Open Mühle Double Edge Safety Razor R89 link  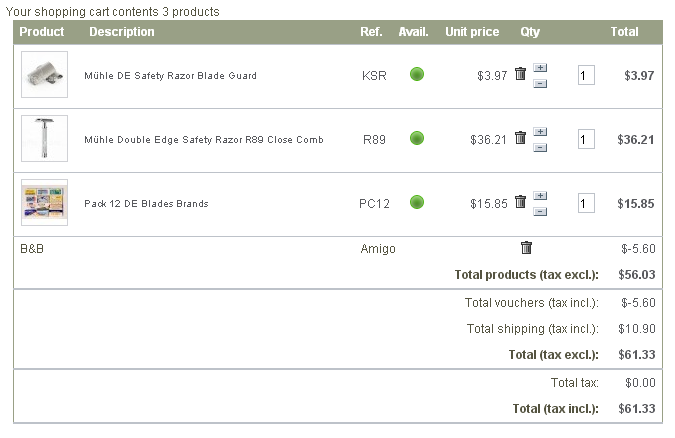(204, 140)
